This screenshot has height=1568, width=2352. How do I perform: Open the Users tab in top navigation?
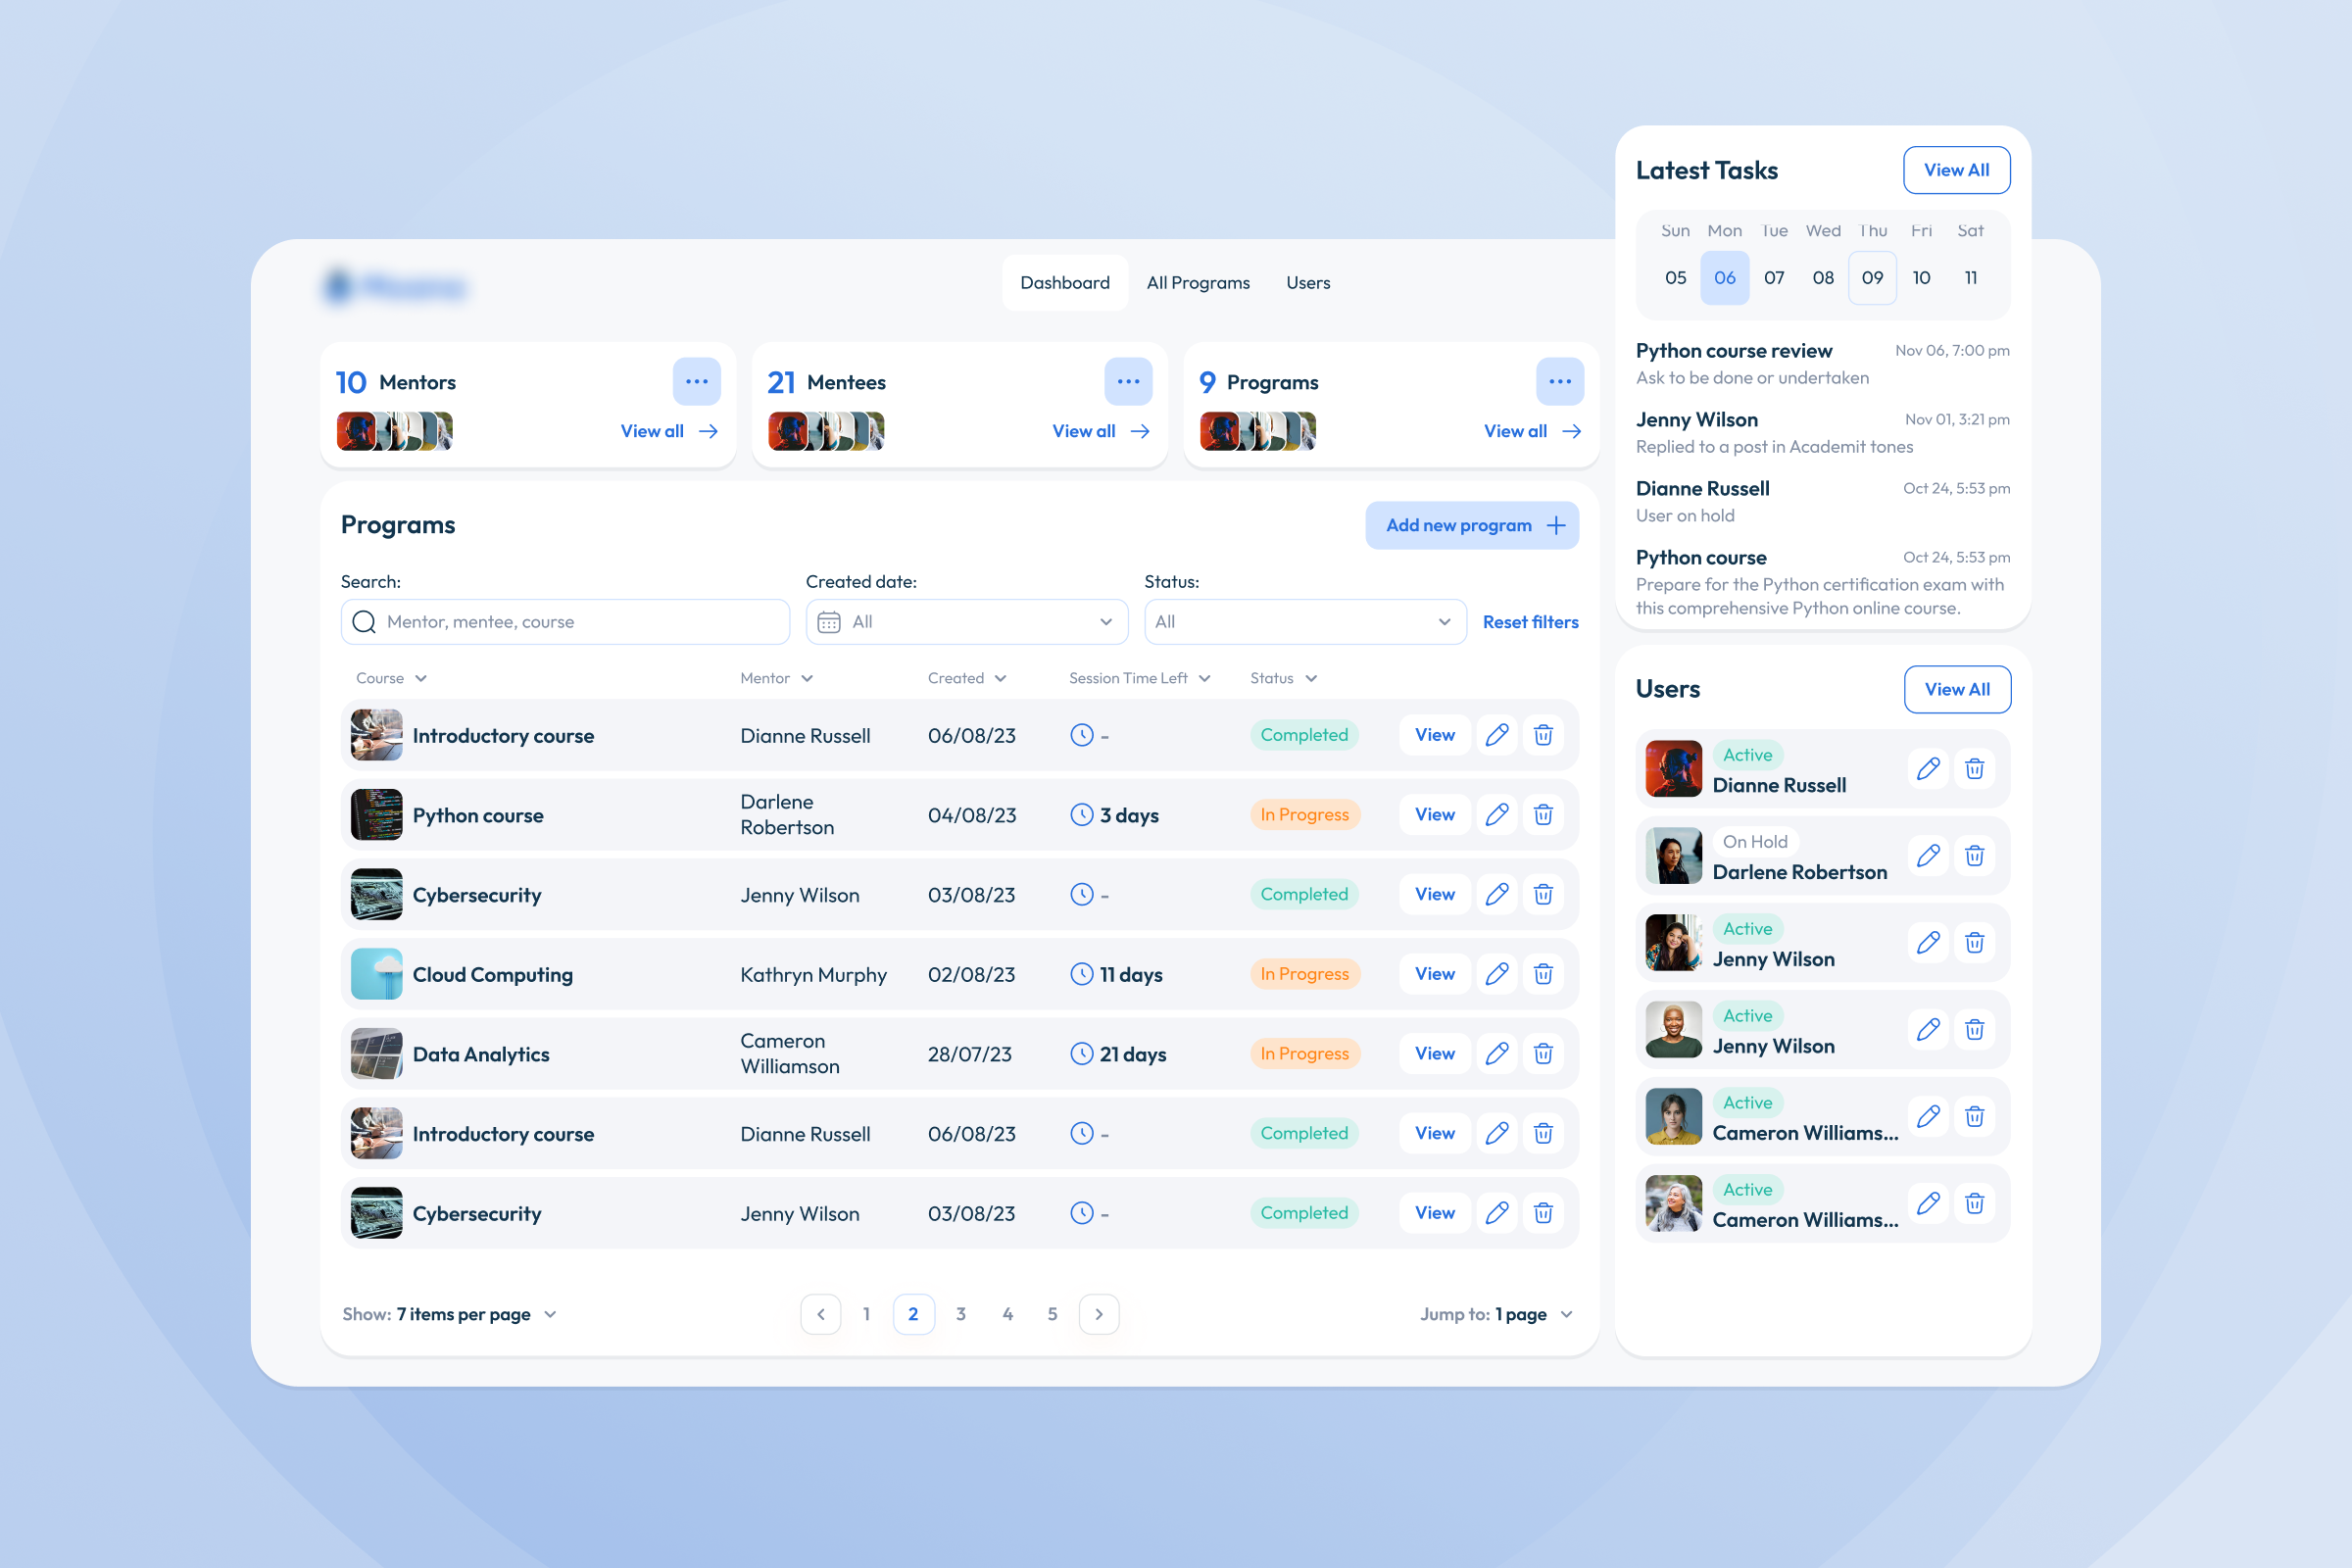click(x=1307, y=283)
